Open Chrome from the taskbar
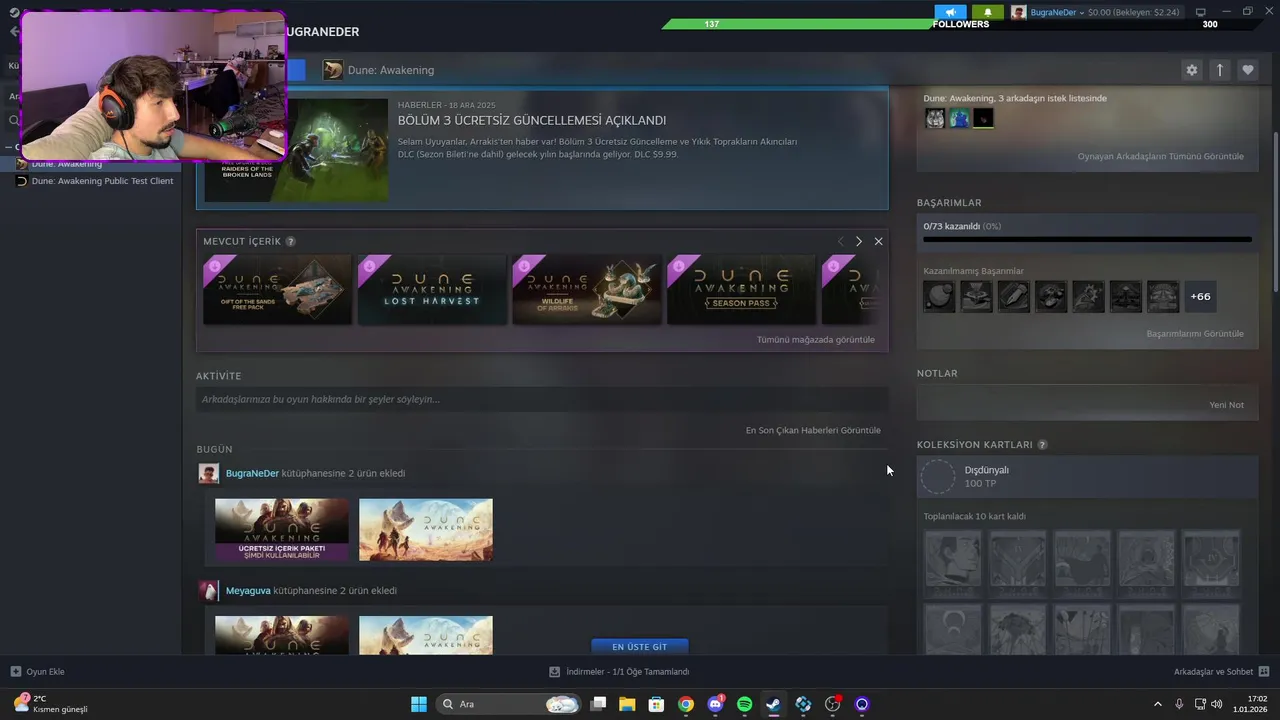Viewport: 1280px width, 720px height. [x=685, y=704]
